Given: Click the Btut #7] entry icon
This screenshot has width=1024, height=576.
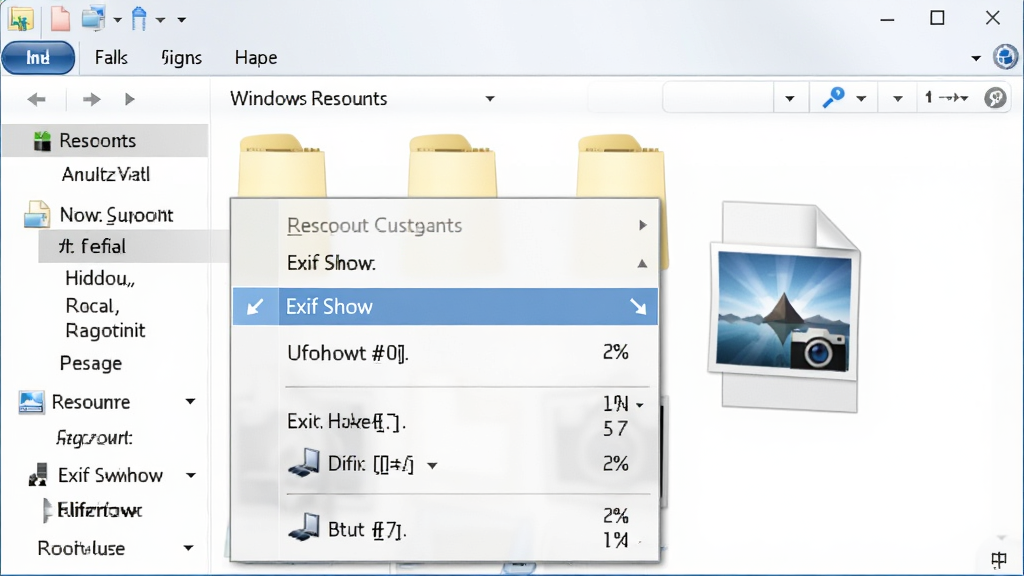Looking at the screenshot, I should [304, 527].
